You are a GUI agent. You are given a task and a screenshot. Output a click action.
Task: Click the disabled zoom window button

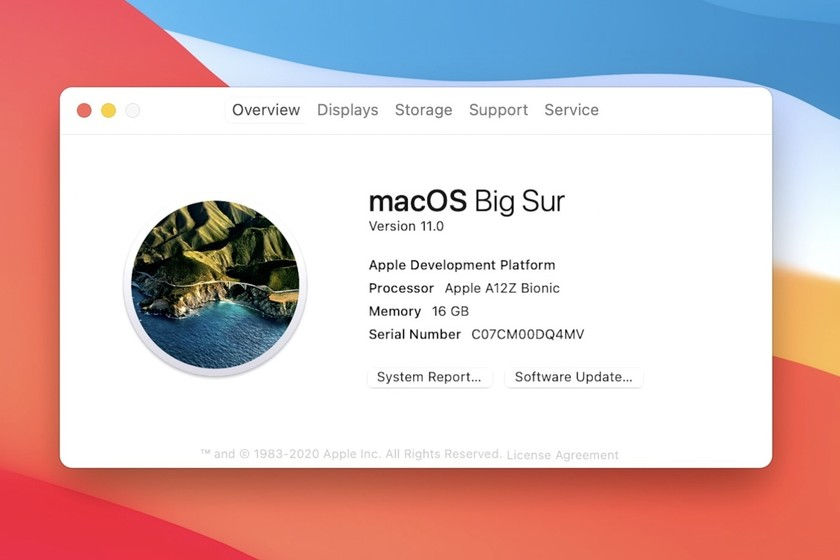coord(133,110)
